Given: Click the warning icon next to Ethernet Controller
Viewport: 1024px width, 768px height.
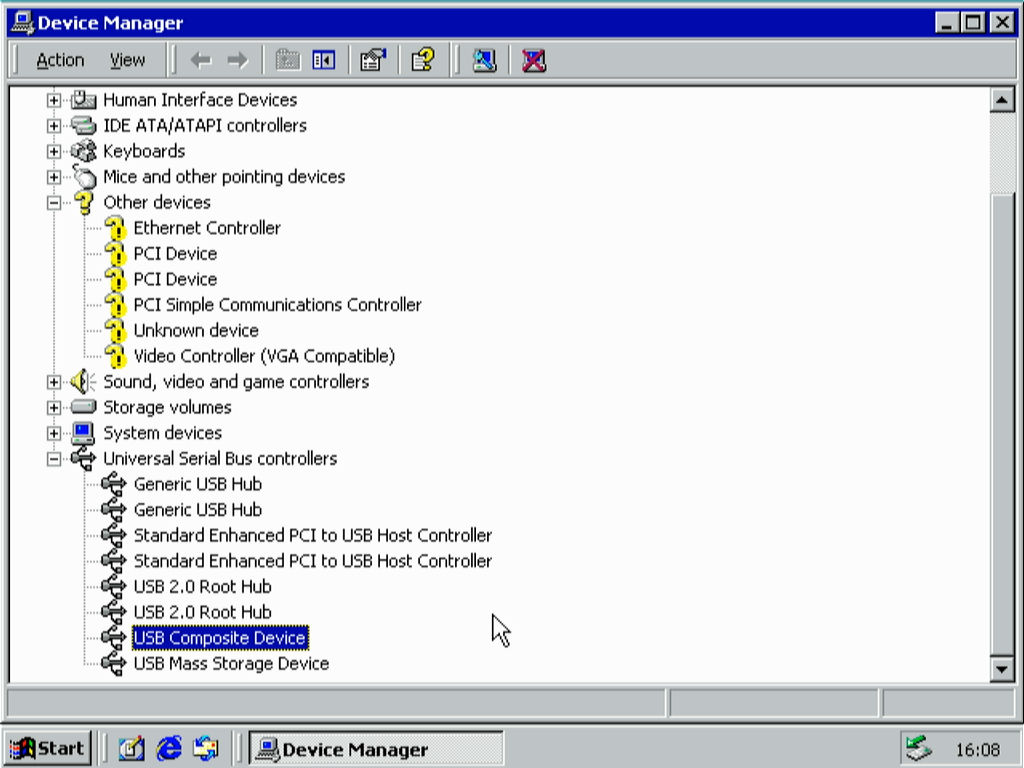Looking at the screenshot, I should 115,228.
